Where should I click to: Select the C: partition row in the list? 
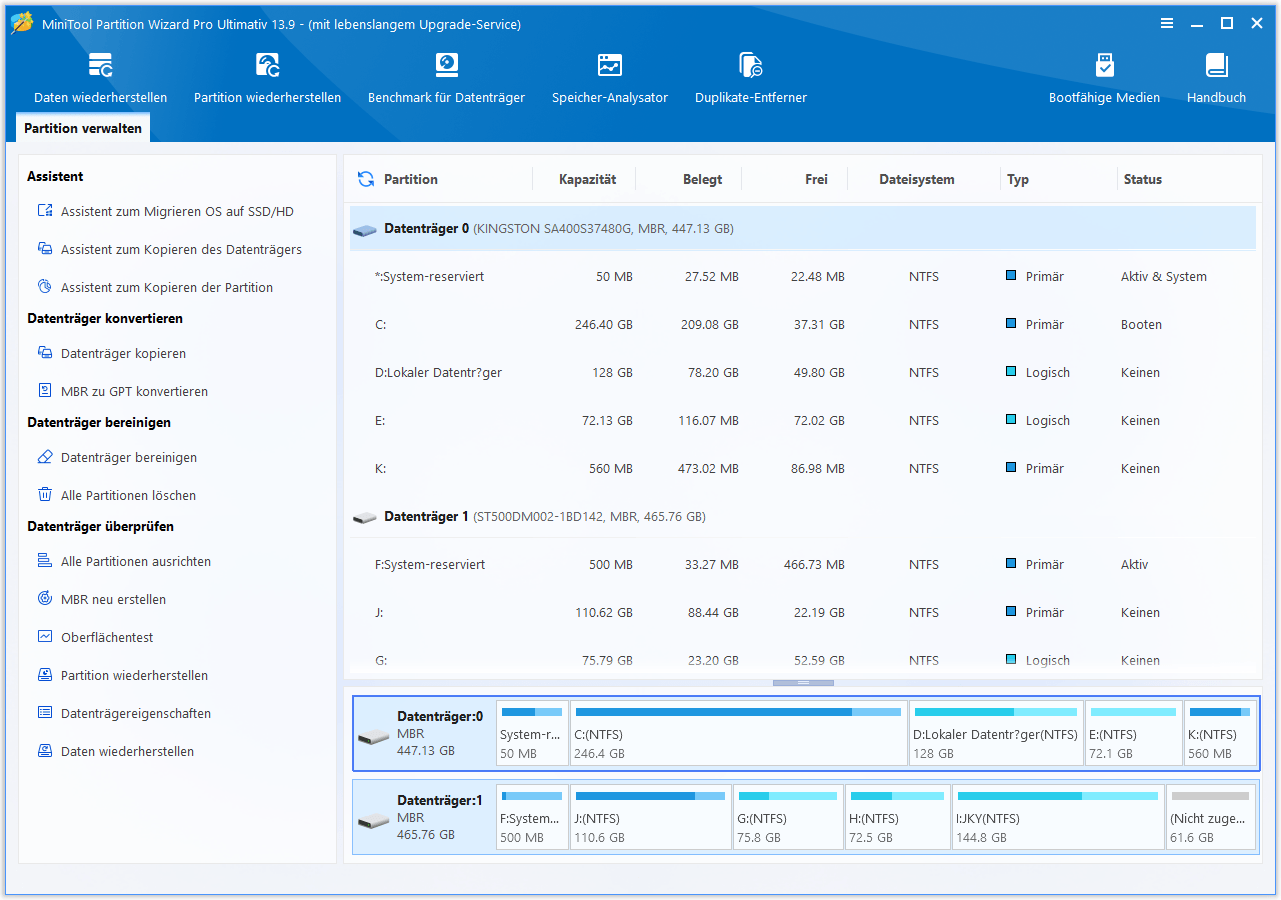pos(803,324)
